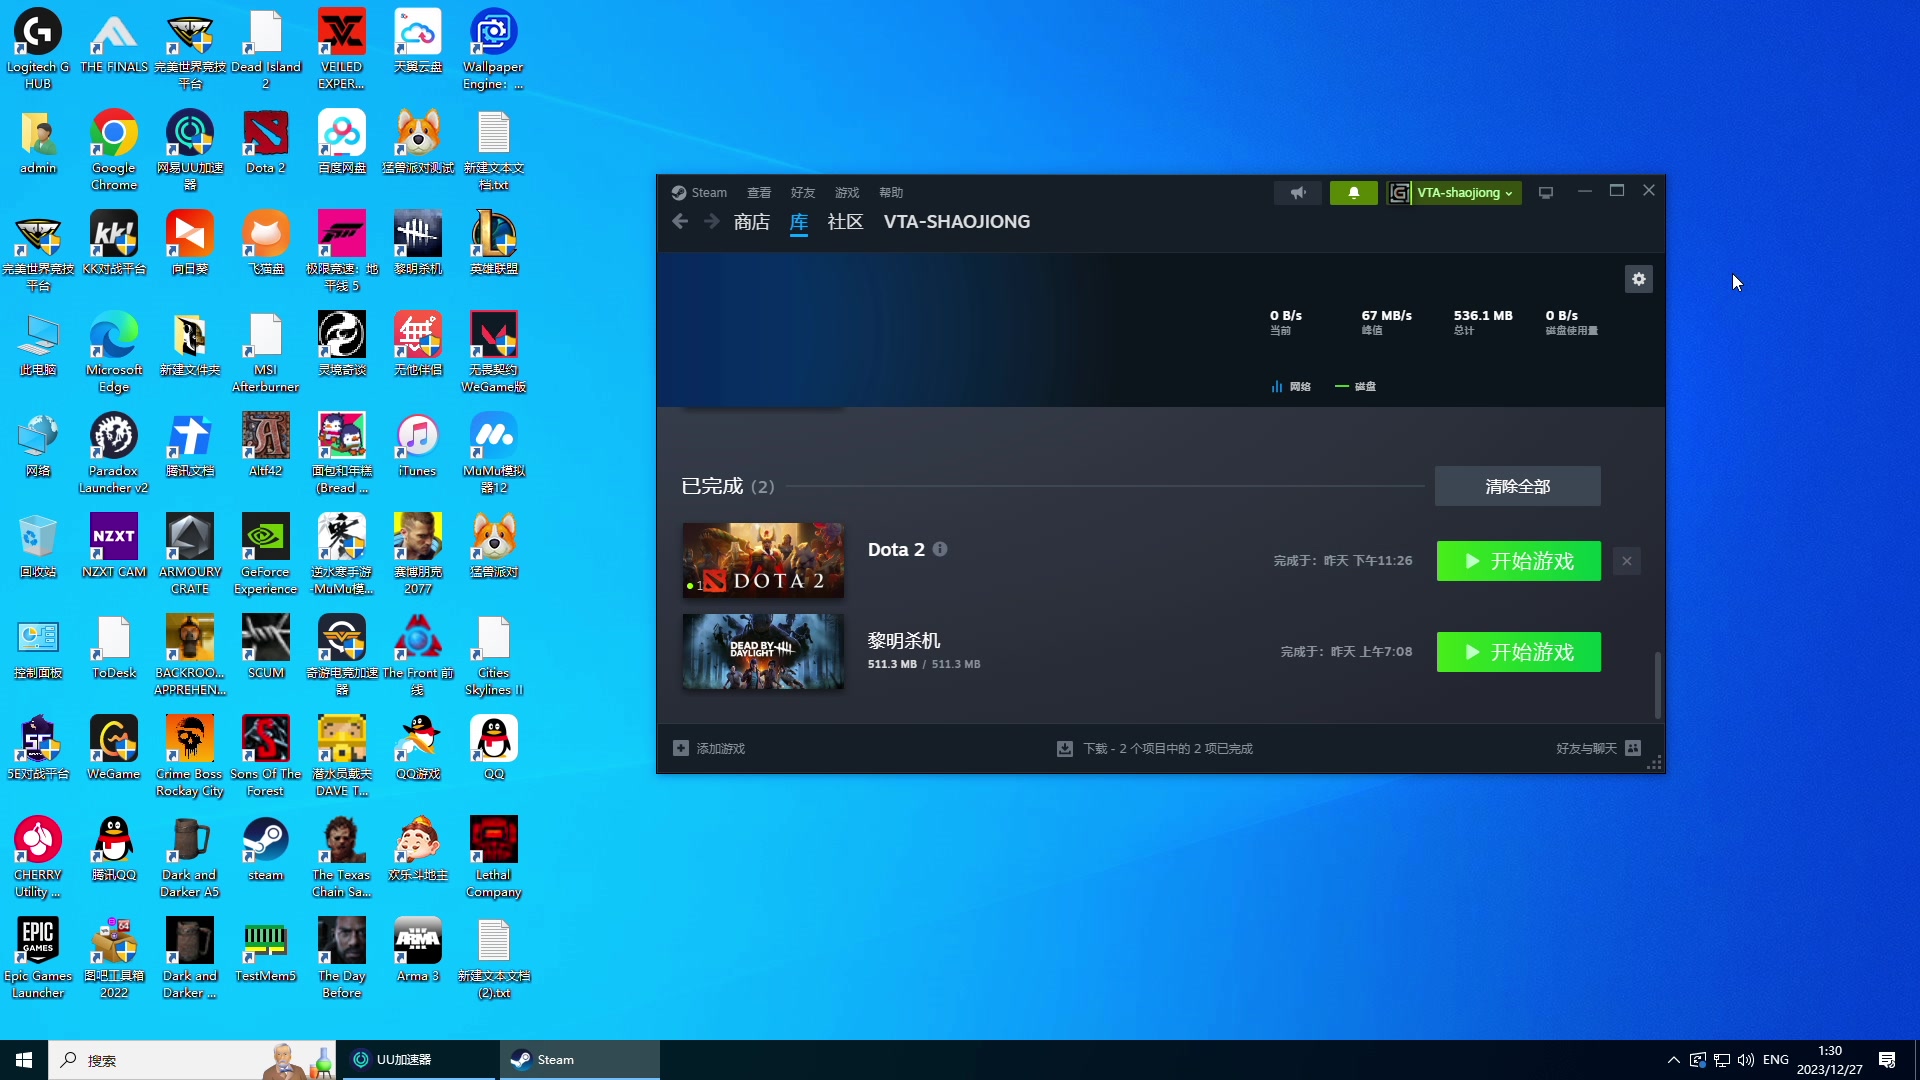1920x1080 pixels.
Task: Open volume control in system tray
Action: (1746, 1060)
